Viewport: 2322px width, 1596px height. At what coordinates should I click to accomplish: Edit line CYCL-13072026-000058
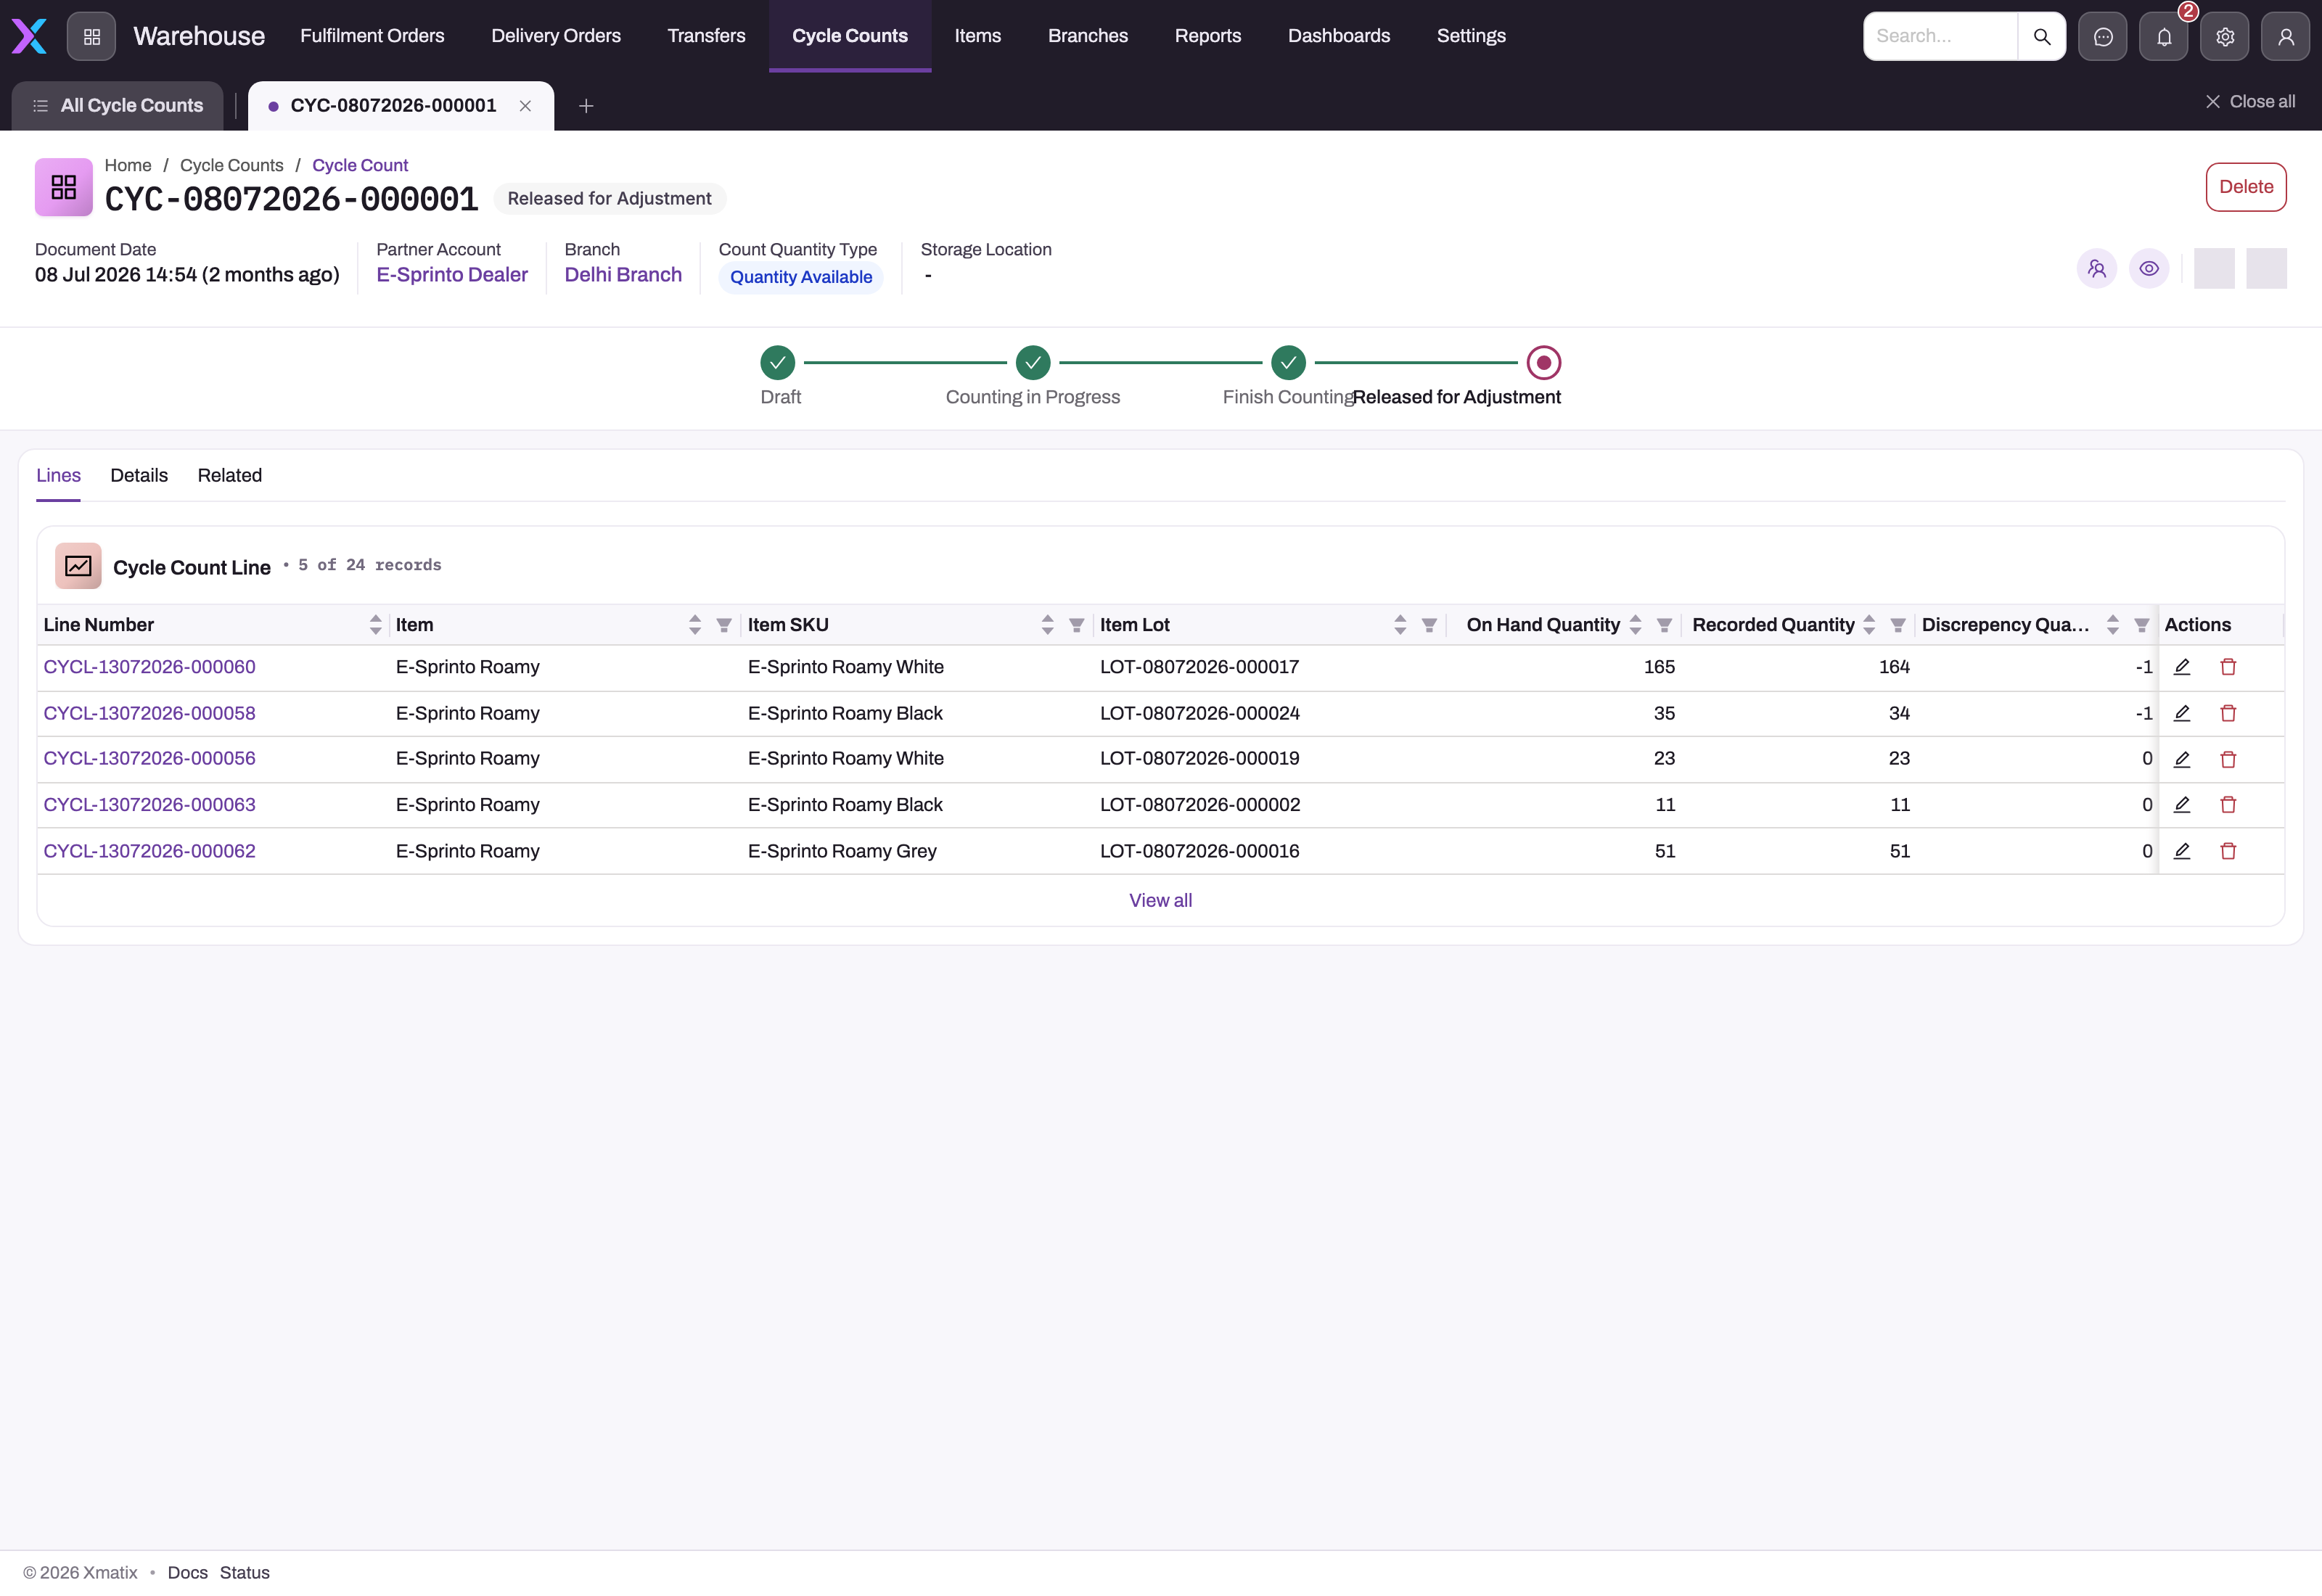click(x=2181, y=713)
